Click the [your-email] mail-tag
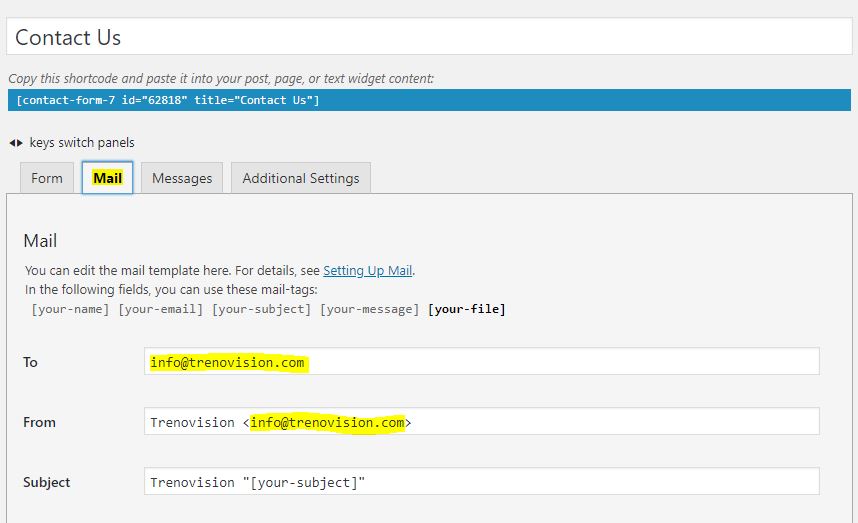This screenshot has height=523, width=858. [160, 309]
